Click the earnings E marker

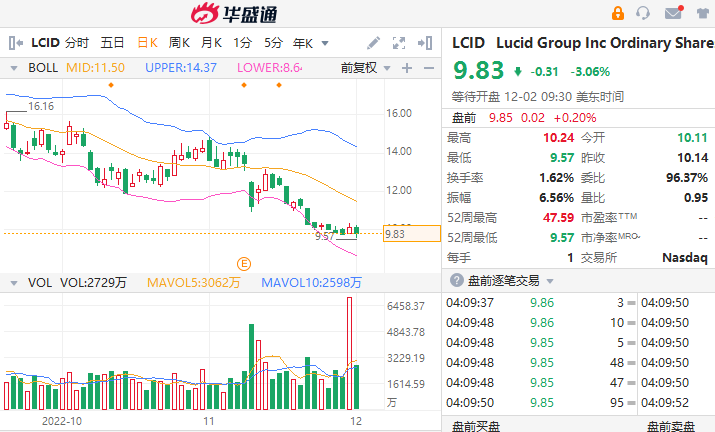[x=244, y=264]
